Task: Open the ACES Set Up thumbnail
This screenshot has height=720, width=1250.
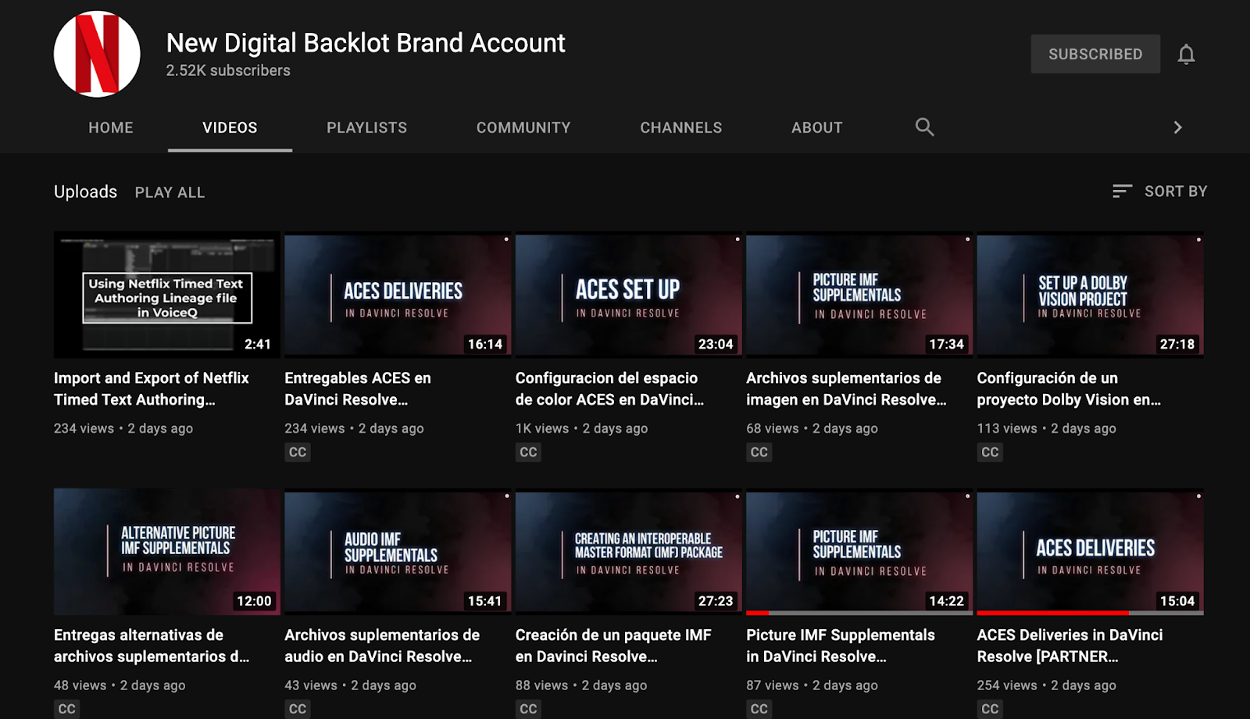Action: (x=628, y=295)
